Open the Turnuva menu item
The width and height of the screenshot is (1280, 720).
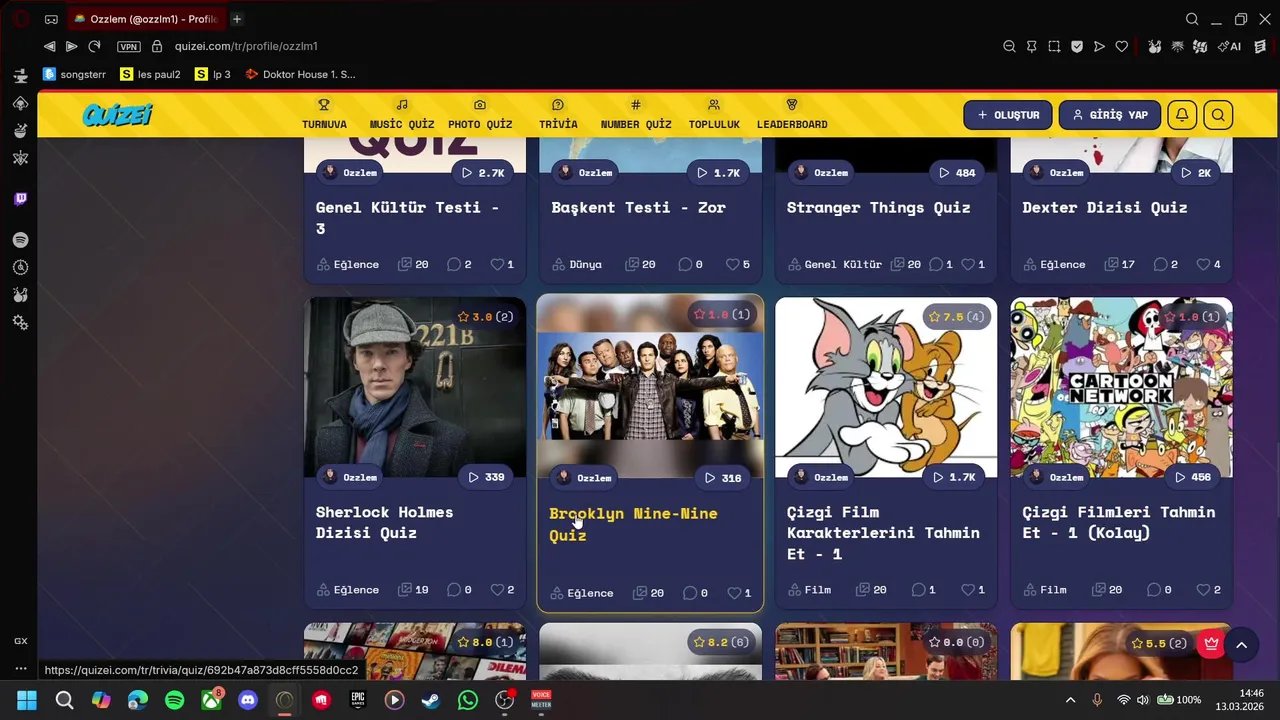324,114
